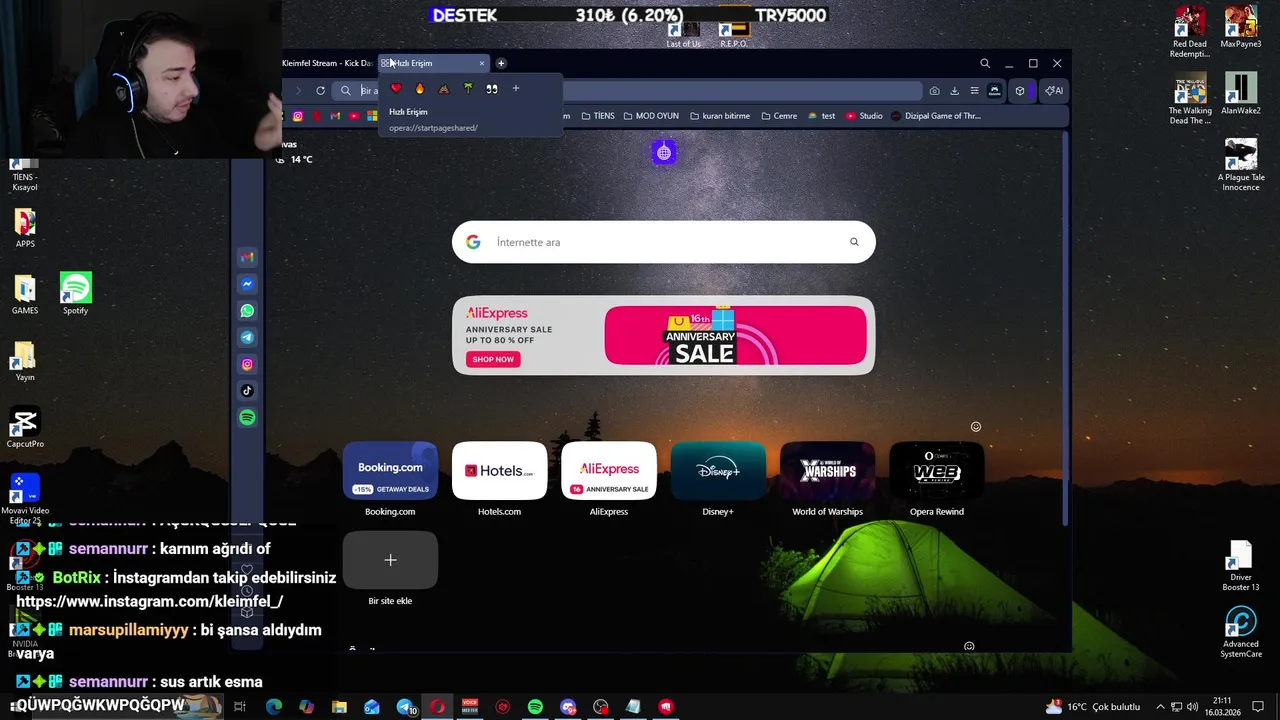
Task: Open Opera snapshot camera tool
Action: coord(934,90)
